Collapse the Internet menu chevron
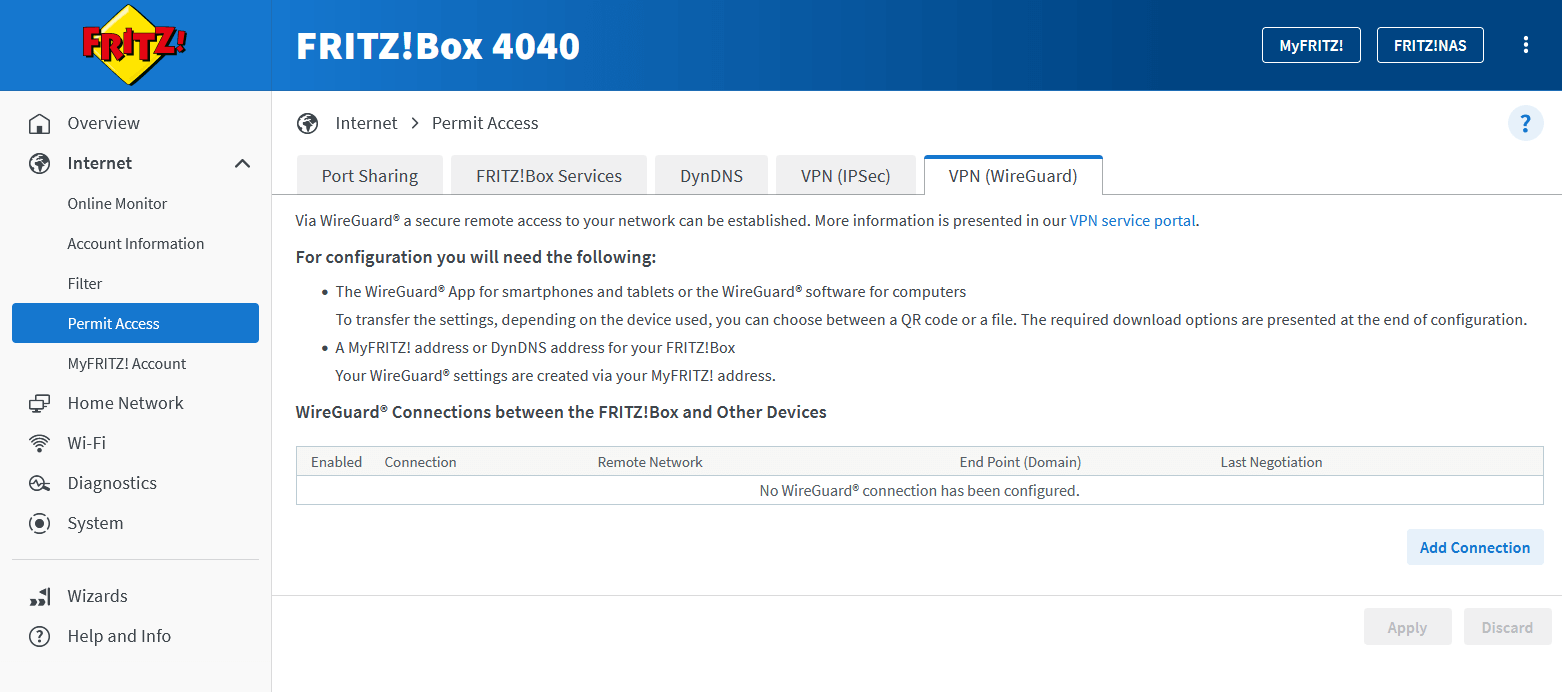1562x692 pixels. click(x=242, y=163)
